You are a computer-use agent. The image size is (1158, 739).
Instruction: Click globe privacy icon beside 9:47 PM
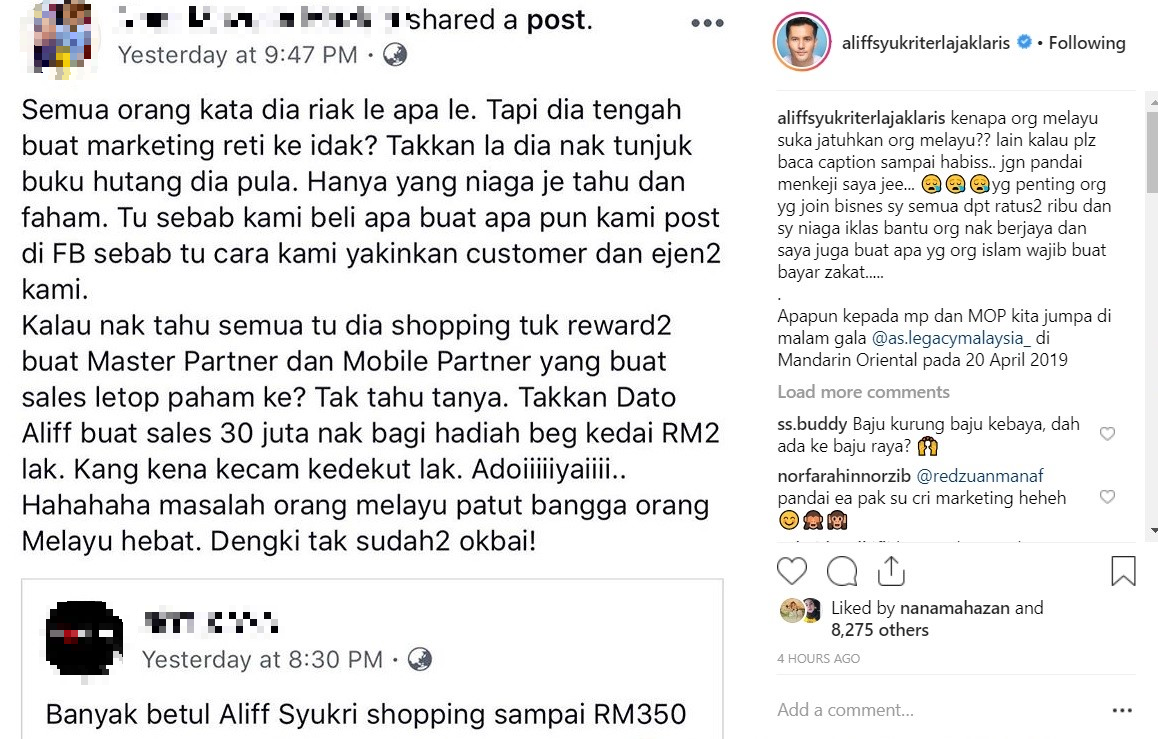point(395,55)
